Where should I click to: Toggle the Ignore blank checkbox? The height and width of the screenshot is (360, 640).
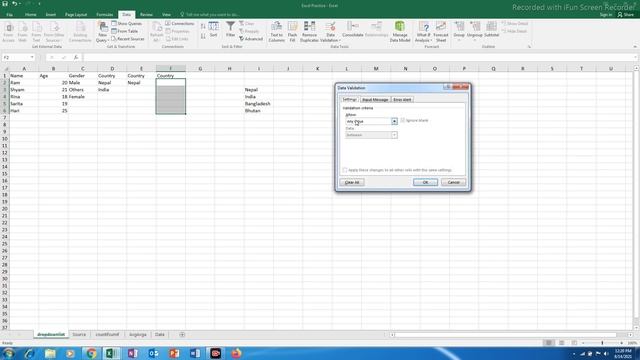coord(402,120)
